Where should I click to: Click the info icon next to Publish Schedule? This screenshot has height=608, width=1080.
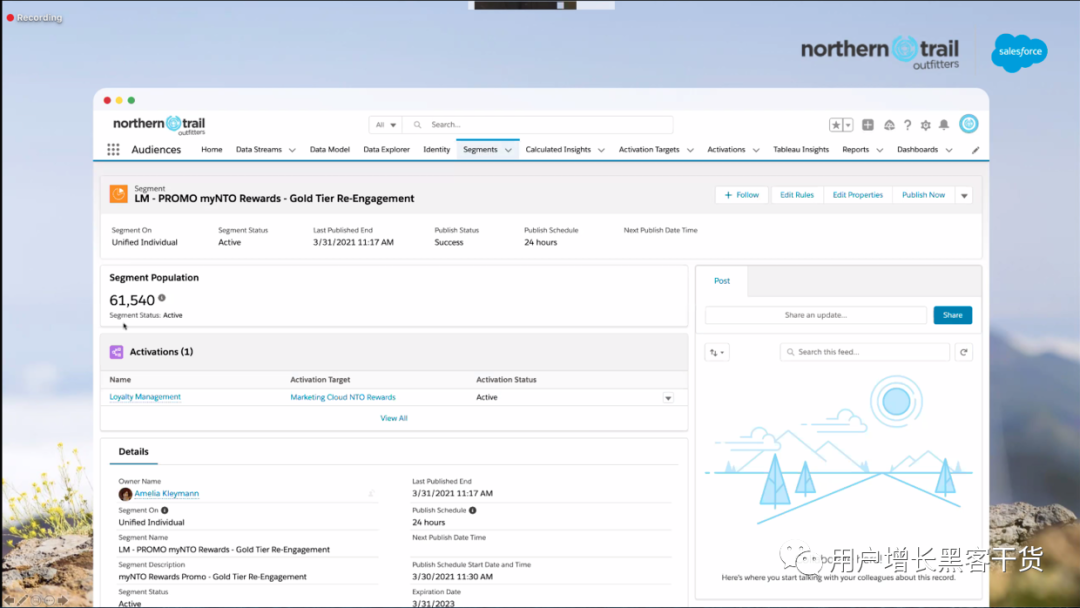[472, 510]
